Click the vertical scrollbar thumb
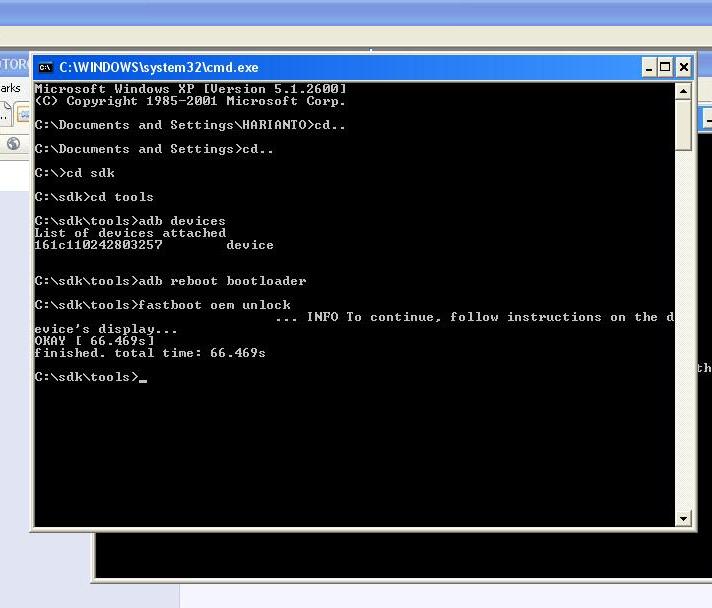 (684, 125)
